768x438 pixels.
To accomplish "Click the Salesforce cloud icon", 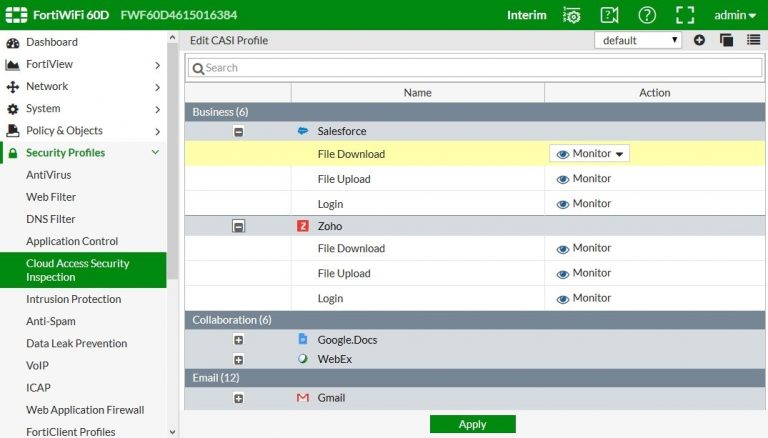I will (x=303, y=131).
